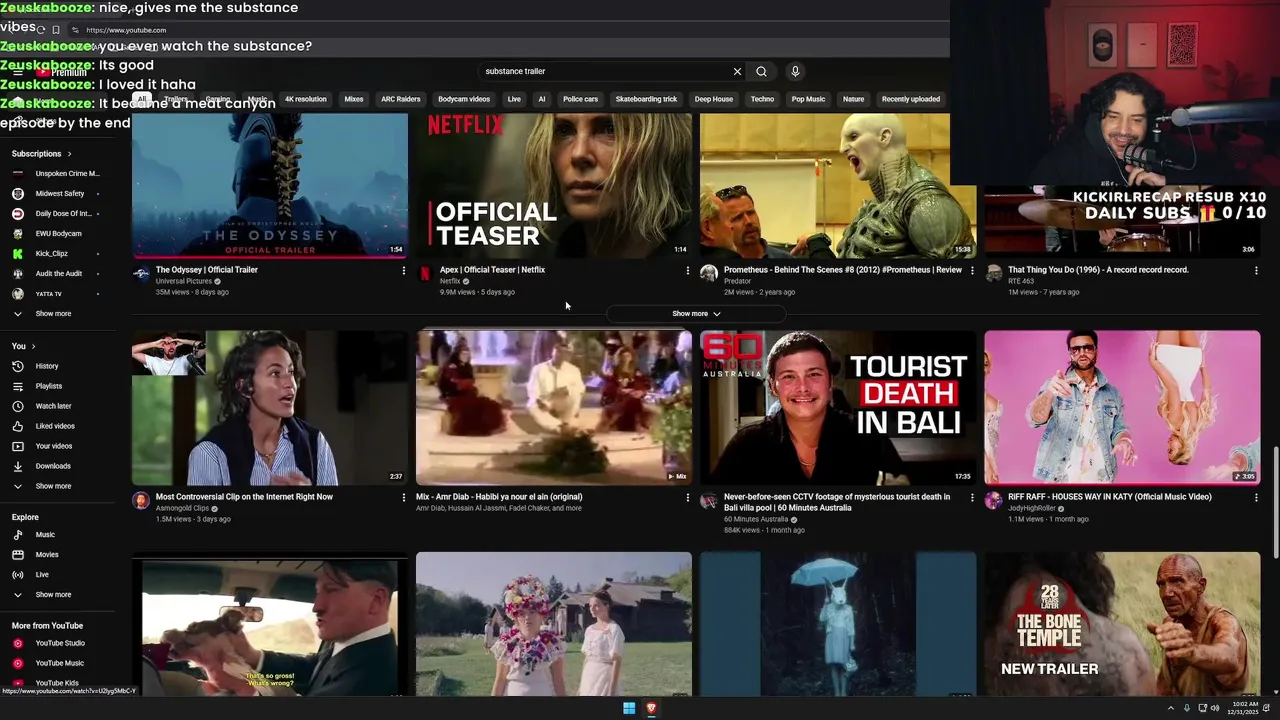The height and width of the screenshot is (720, 1280).
Task: Select the Bodycam videos filter chip
Action: 464,99
